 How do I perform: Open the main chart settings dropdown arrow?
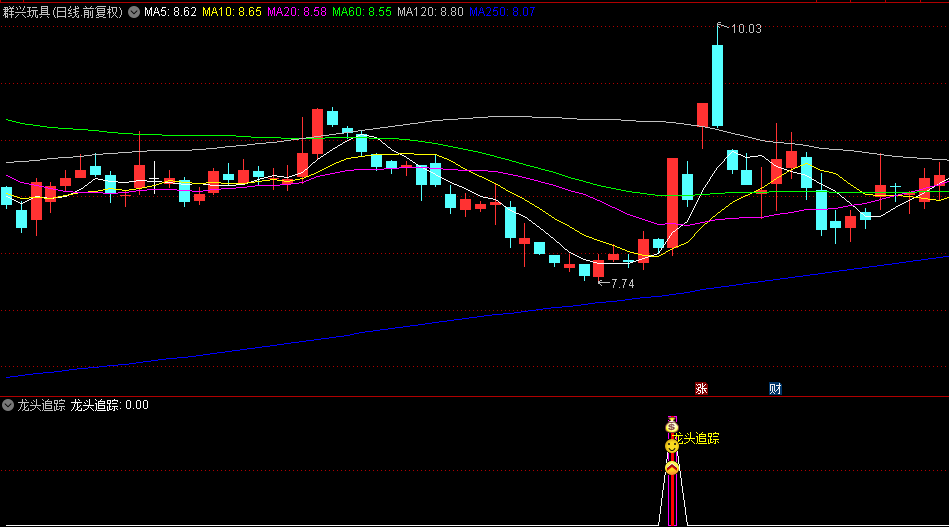(x=134, y=12)
